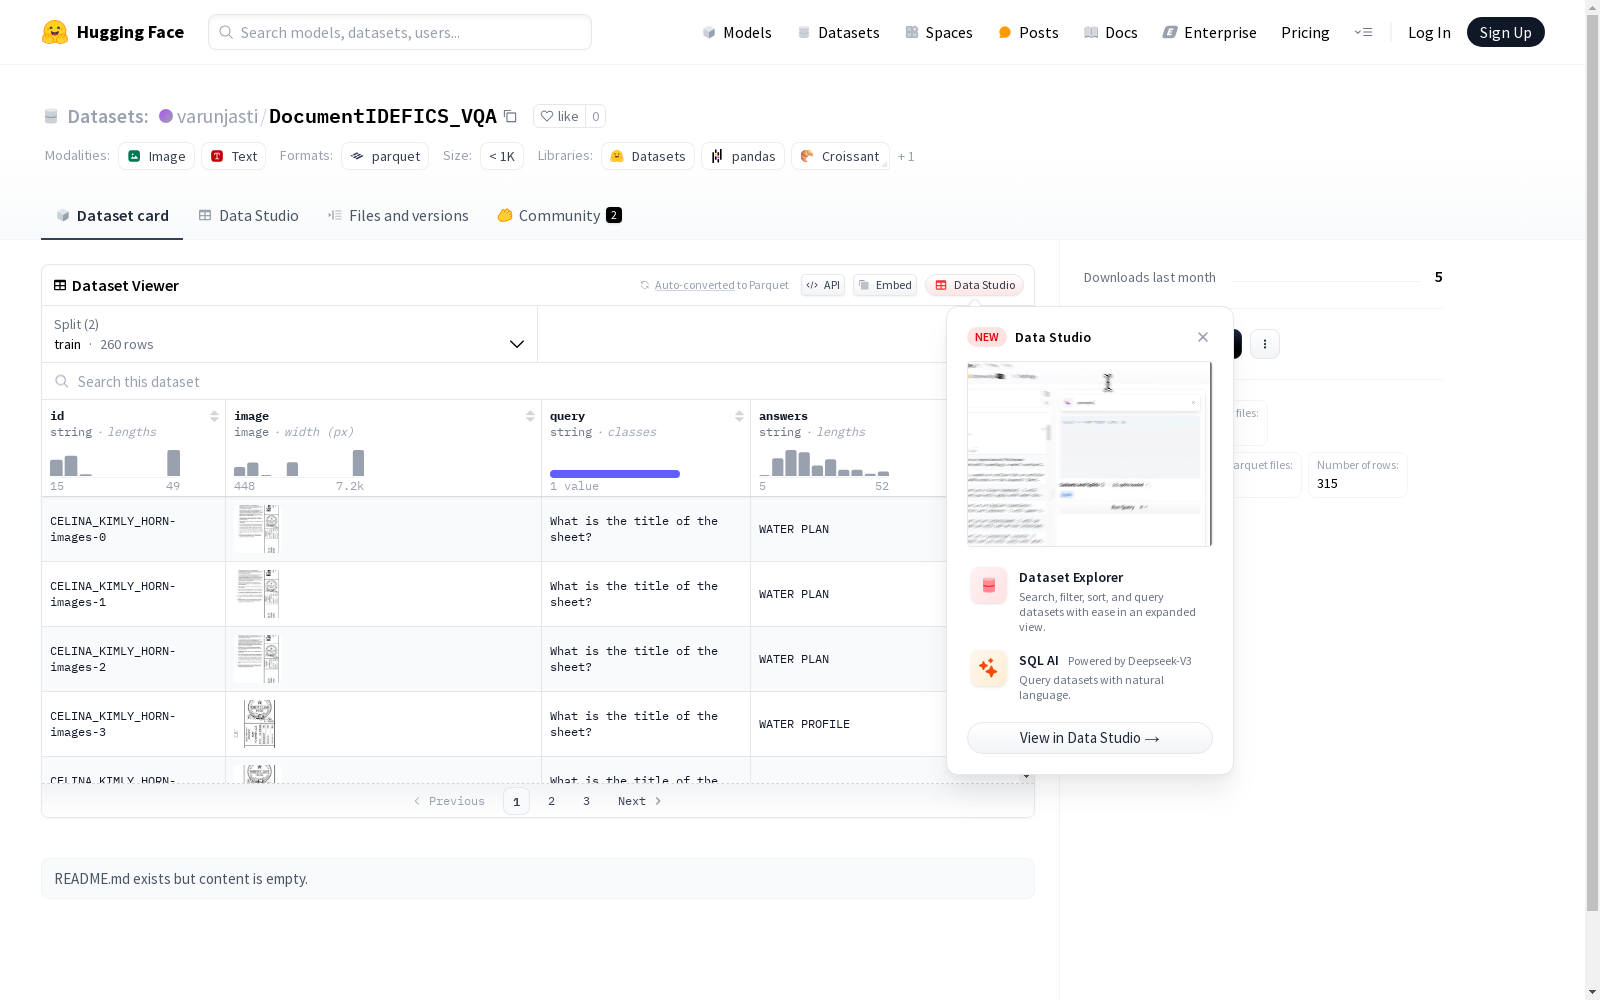Click the < 1K size tag
The height and width of the screenshot is (1000, 1600).
tap(502, 156)
